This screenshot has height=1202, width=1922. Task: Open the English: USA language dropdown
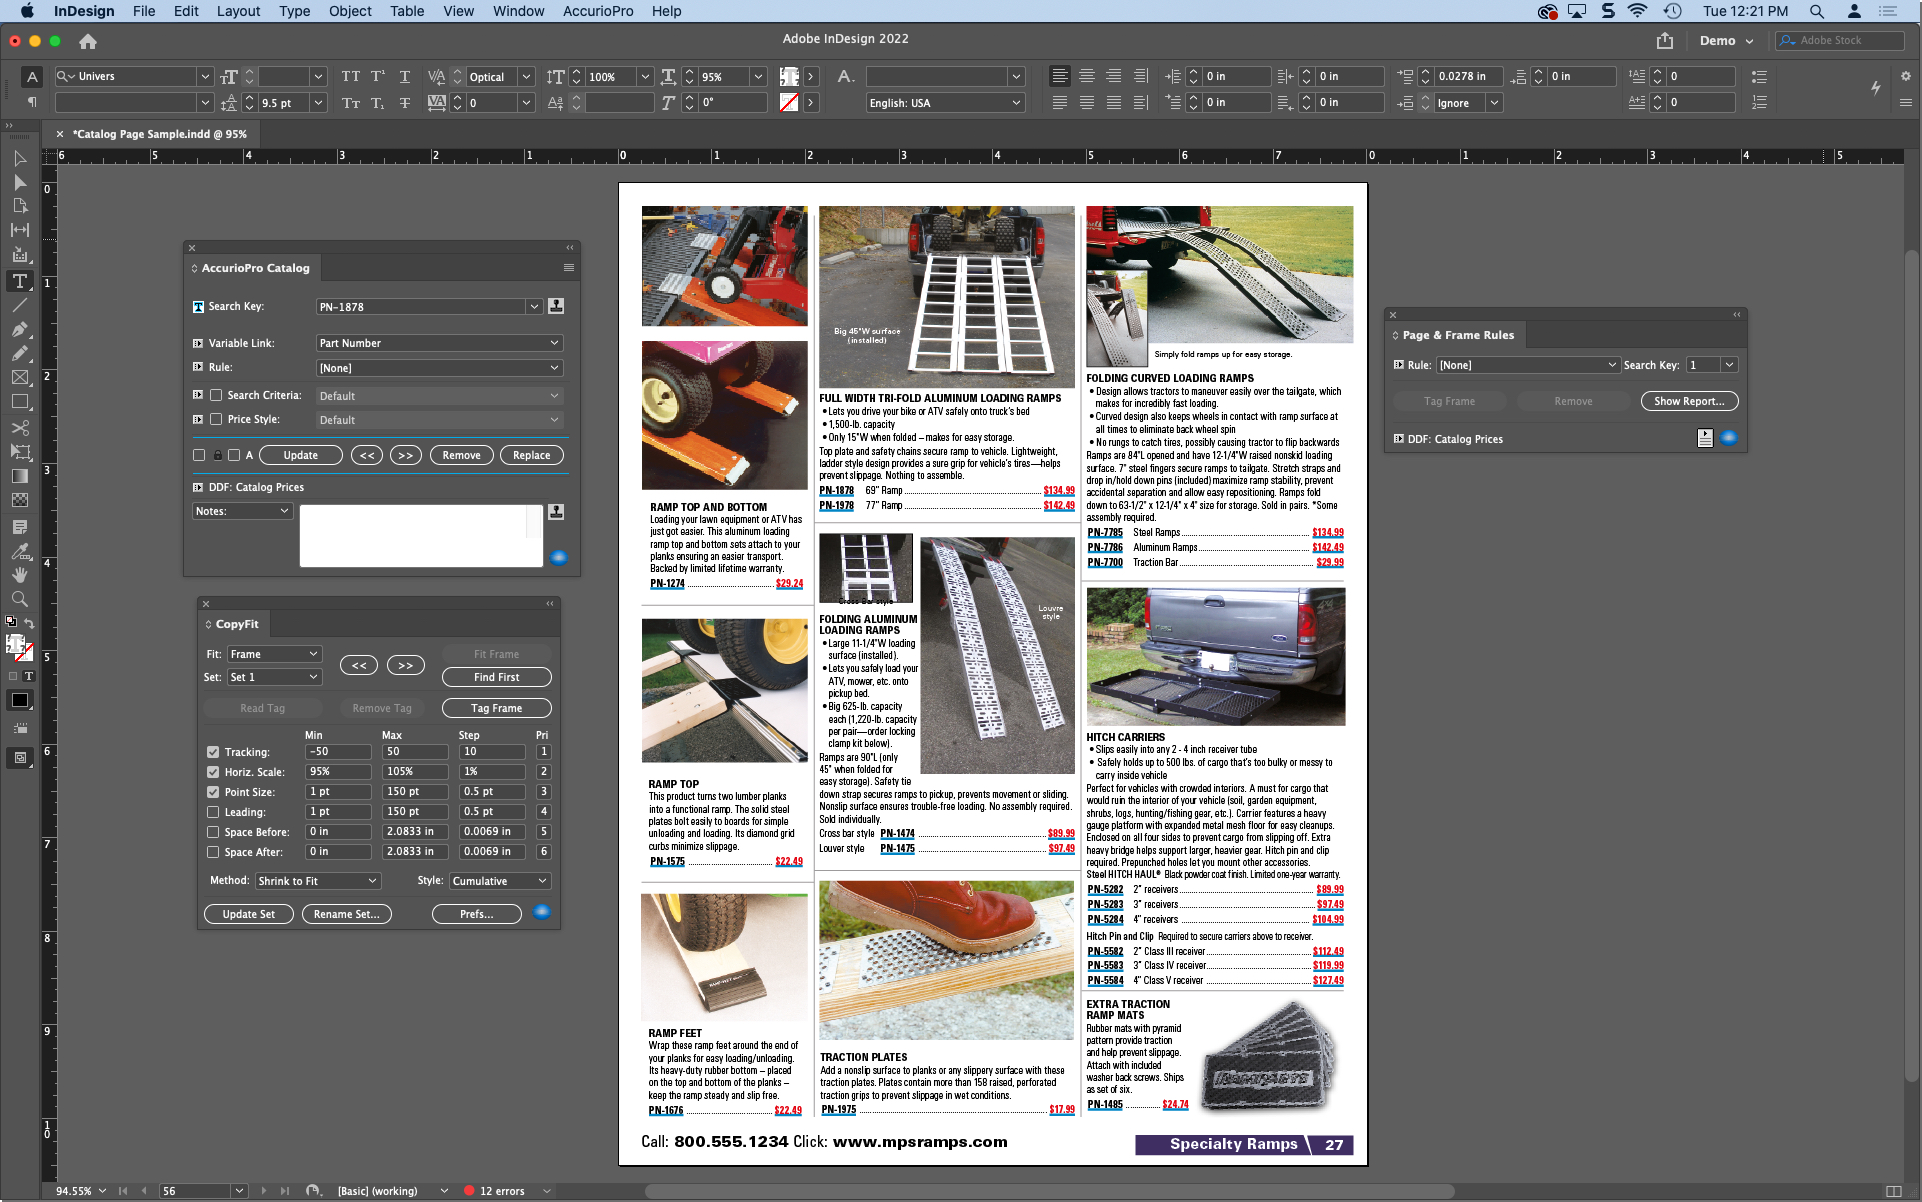point(944,103)
